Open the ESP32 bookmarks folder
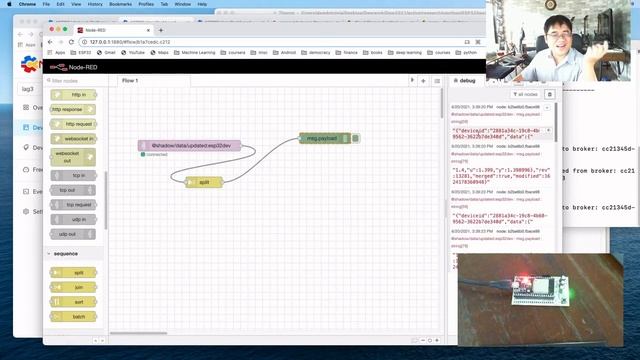Viewport: 640px width, 360px height. [x=81, y=53]
